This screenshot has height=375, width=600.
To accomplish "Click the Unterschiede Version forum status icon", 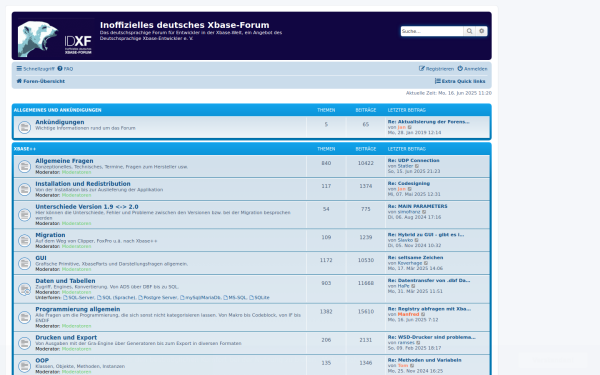I will coord(24,215).
